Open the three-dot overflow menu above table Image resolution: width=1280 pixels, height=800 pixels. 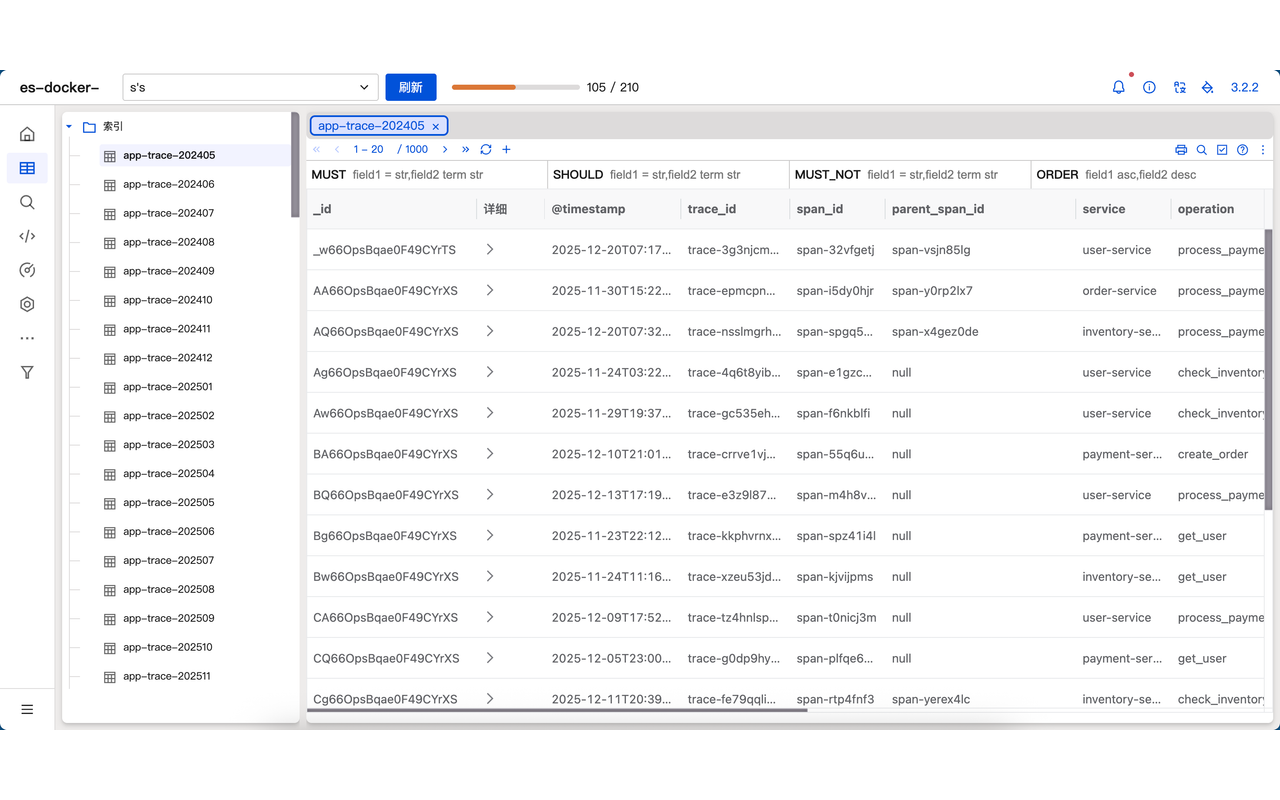1263,148
